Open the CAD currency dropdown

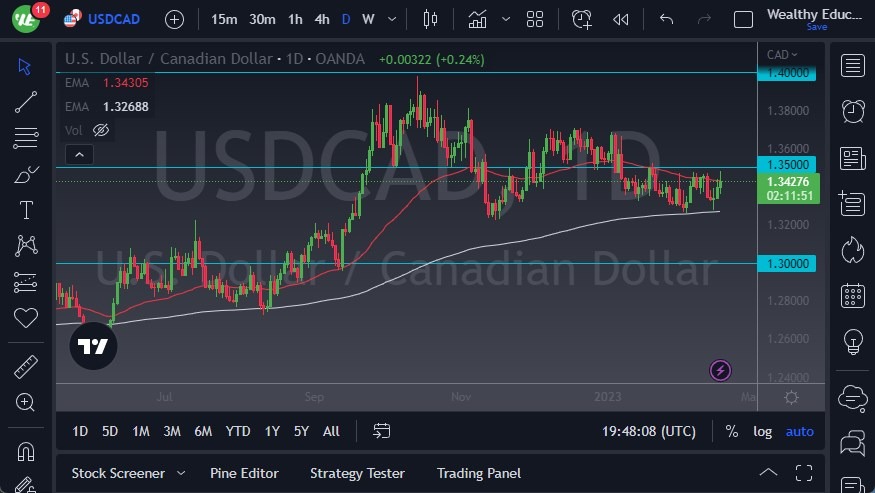[x=781, y=55]
